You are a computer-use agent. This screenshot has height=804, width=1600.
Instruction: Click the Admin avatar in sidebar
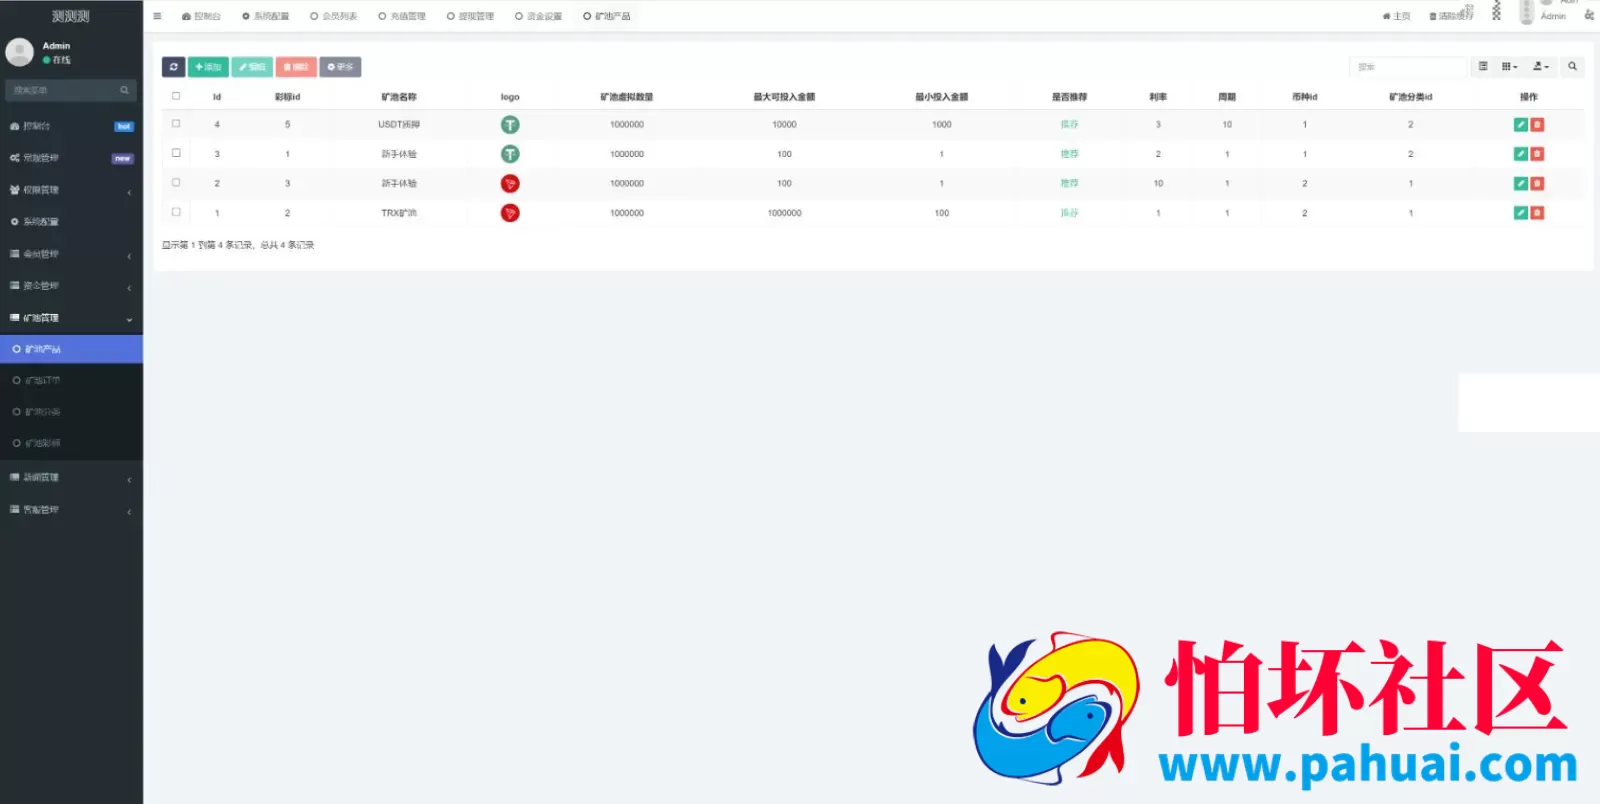coord(20,52)
